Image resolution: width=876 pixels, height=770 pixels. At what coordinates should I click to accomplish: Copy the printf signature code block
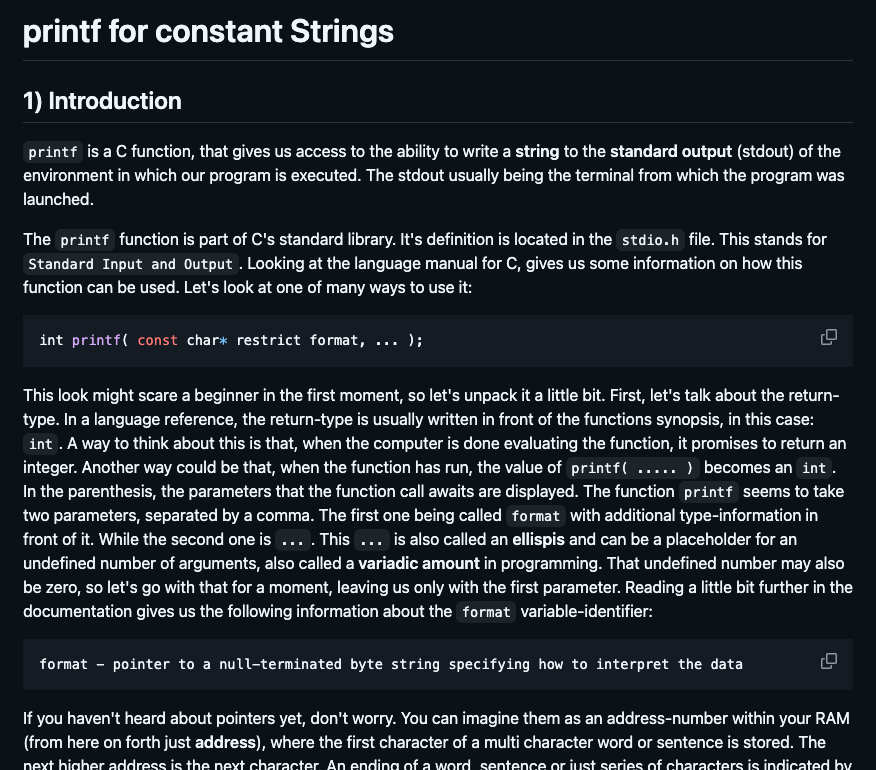[828, 337]
